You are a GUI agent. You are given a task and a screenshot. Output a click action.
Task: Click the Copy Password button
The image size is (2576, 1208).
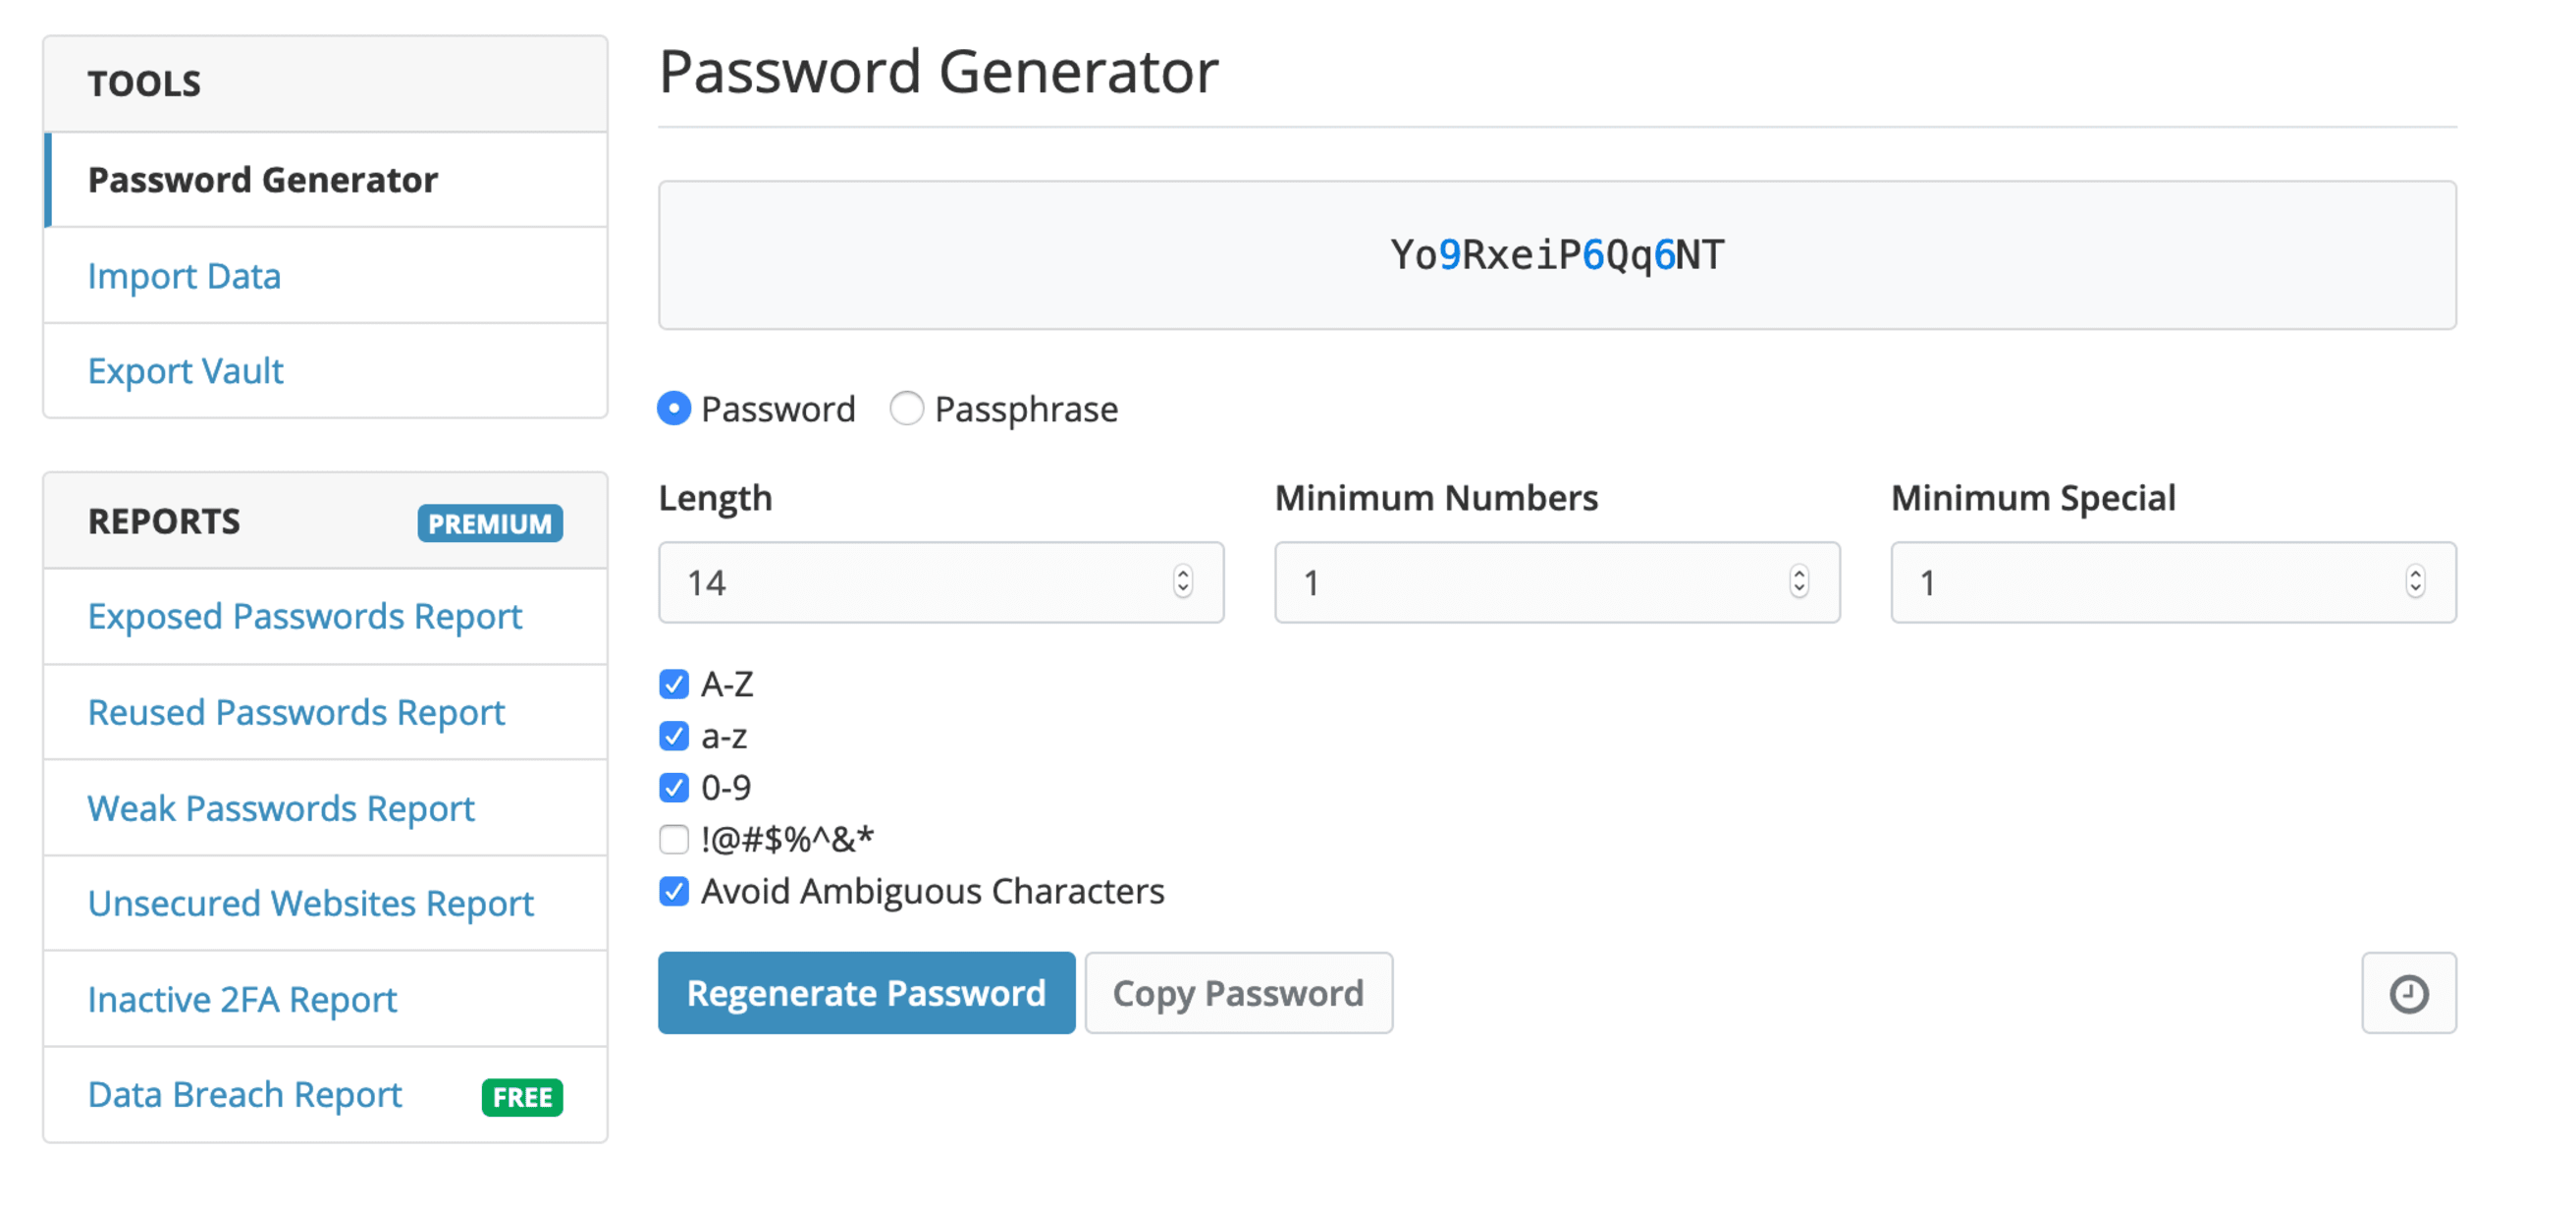(x=1238, y=993)
